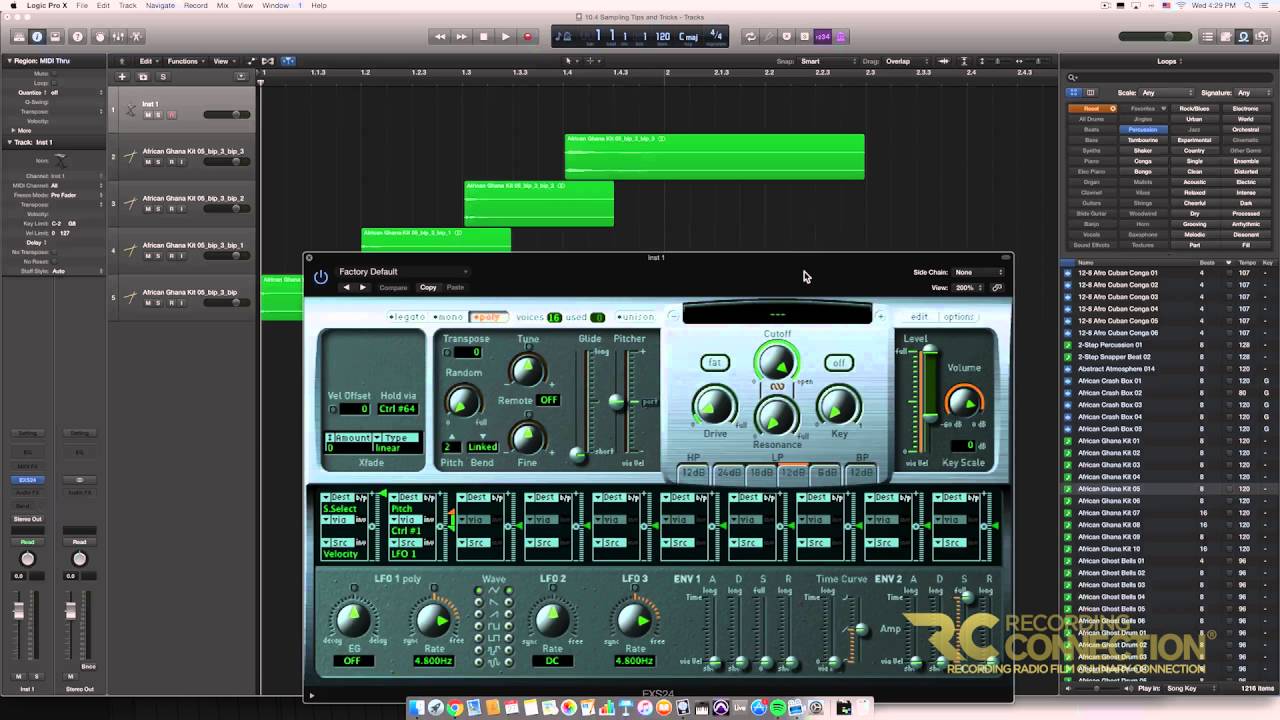Open the Media Browser icon
The image size is (1280, 720).
click(x=1262, y=37)
